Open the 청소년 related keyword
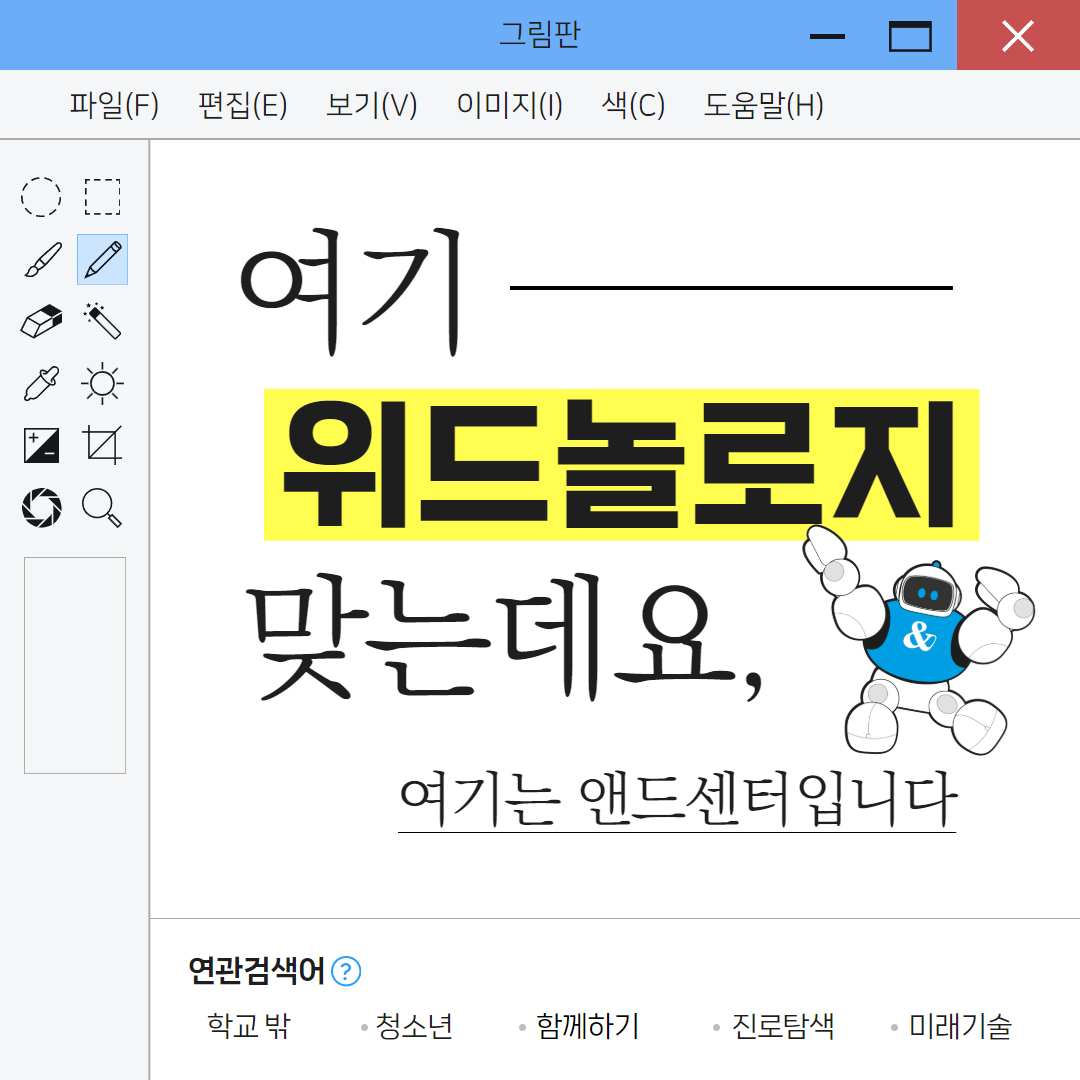Viewport: 1080px width, 1080px height. [414, 1026]
